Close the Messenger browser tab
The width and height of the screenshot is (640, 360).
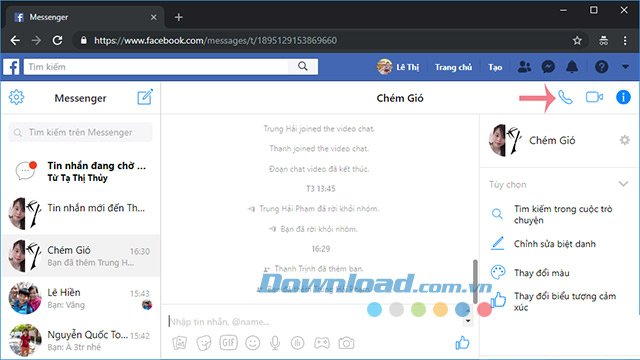pyautogui.click(x=153, y=17)
